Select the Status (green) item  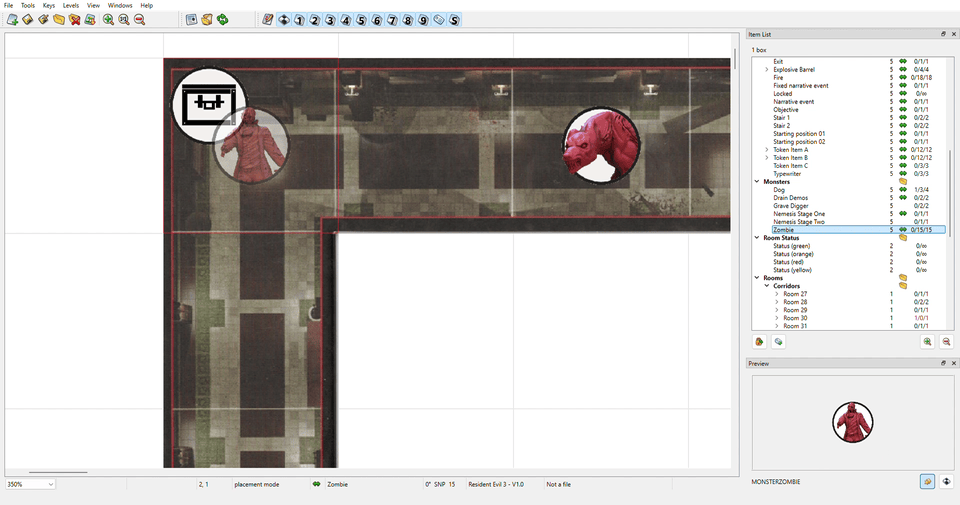pyautogui.click(x=792, y=245)
